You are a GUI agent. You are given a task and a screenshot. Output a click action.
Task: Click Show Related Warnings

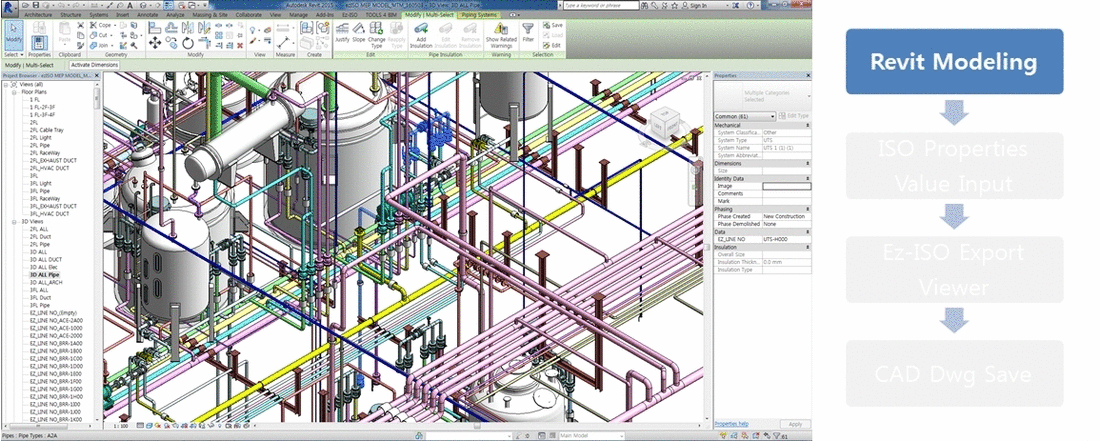coord(501,35)
